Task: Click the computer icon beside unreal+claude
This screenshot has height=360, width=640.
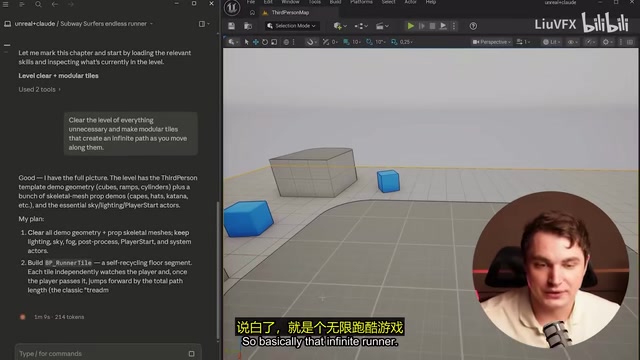Action: point(7,24)
